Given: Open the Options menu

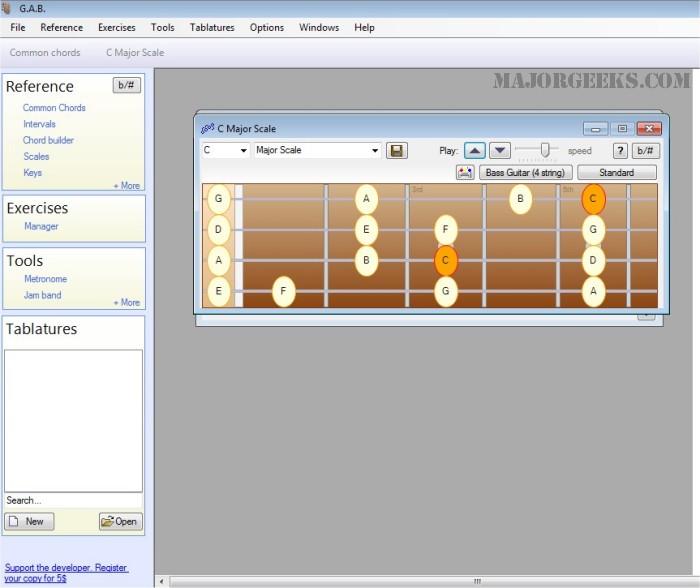Looking at the screenshot, I should click(x=267, y=28).
